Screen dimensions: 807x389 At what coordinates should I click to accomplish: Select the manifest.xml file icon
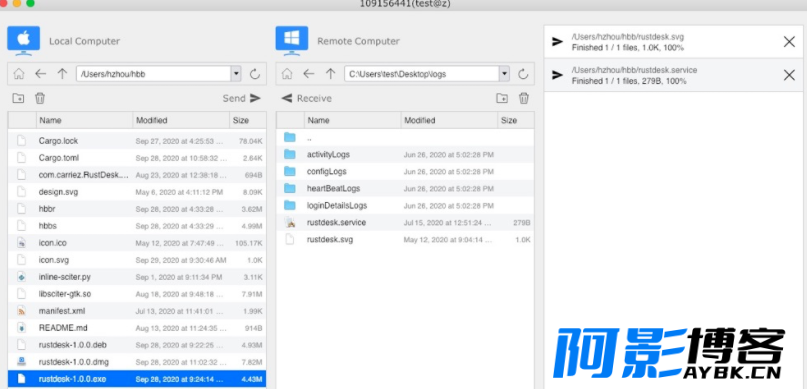[22, 311]
